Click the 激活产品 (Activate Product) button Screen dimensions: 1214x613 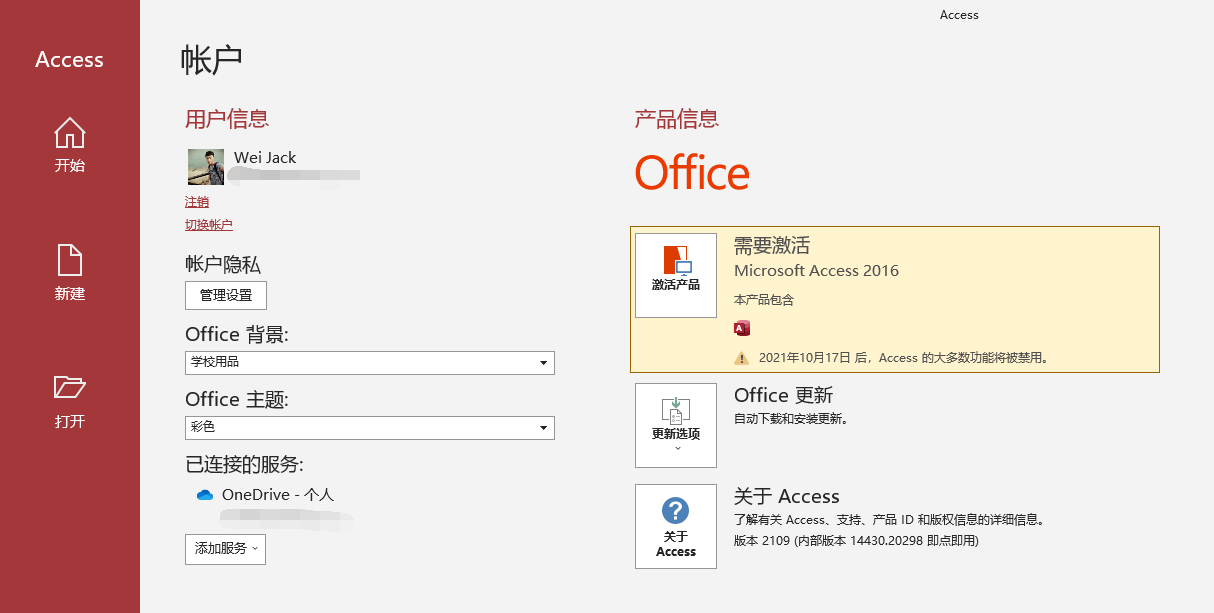click(676, 276)
